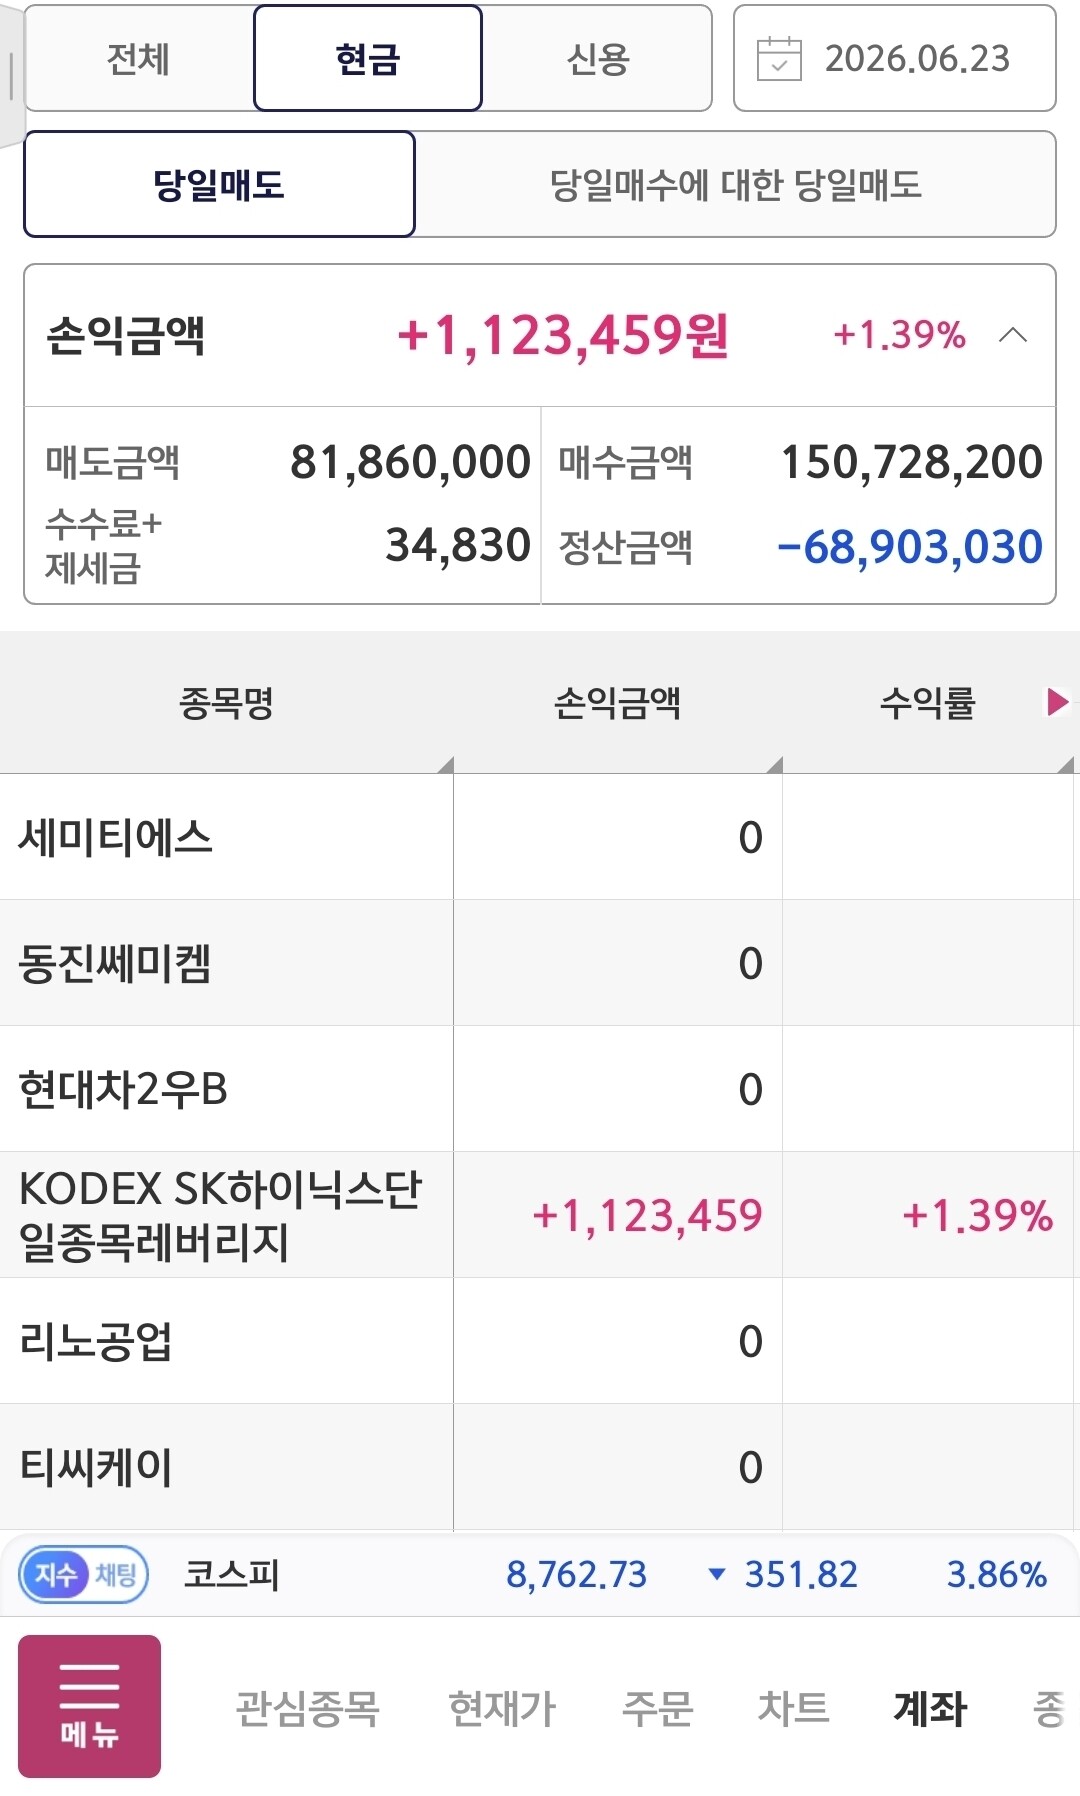Select the 신용 filter option

(x=597, y=58)
